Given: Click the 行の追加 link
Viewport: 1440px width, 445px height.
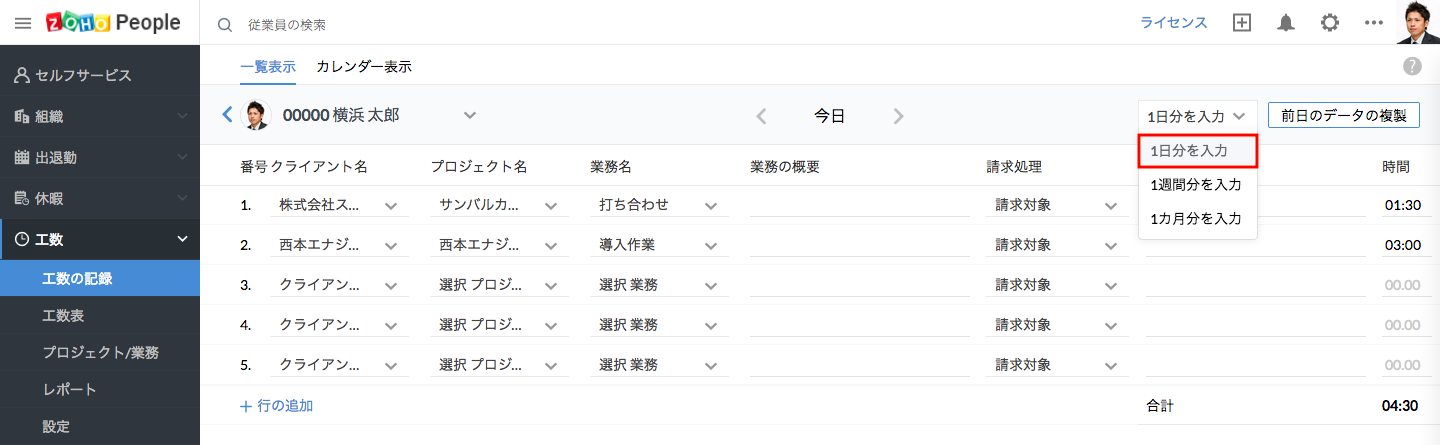Looking at the screenshot, I should point(277,406).
